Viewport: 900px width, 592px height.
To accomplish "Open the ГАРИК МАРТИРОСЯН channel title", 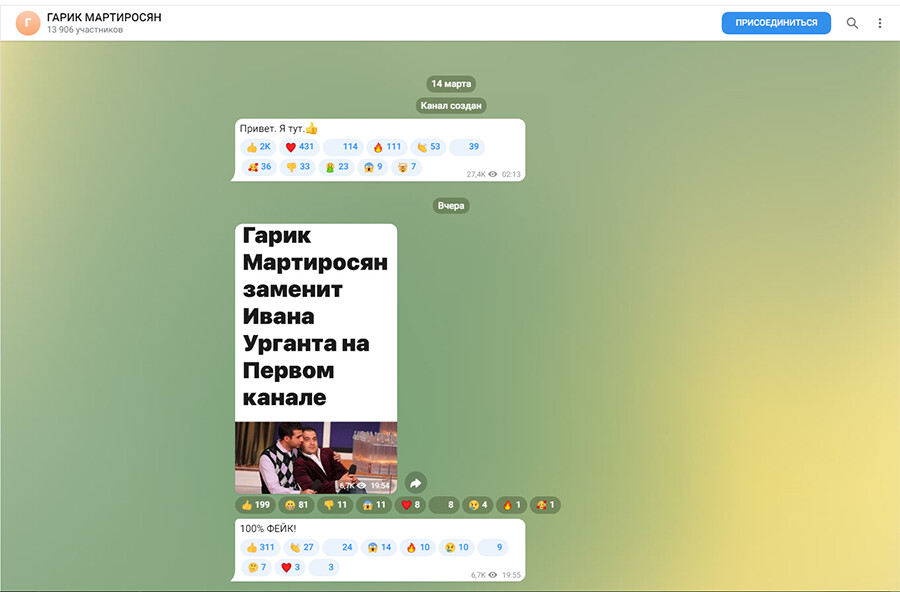I will pos(104,17).
